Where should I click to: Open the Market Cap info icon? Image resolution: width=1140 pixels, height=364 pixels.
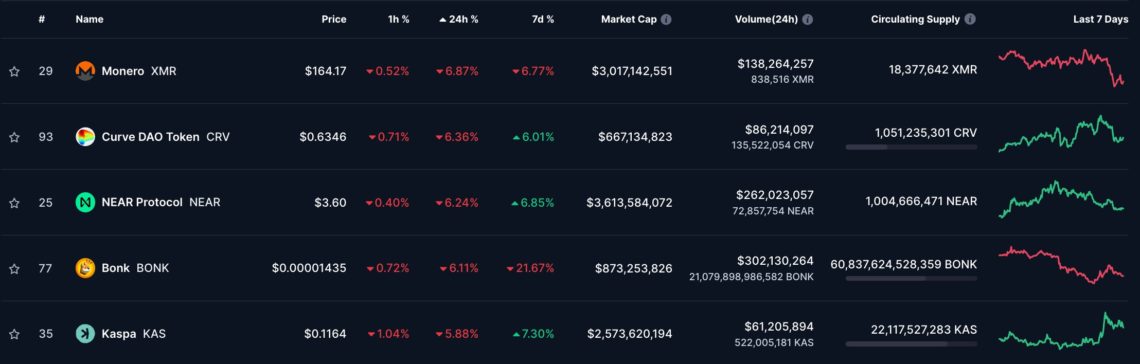click(666, 20)
